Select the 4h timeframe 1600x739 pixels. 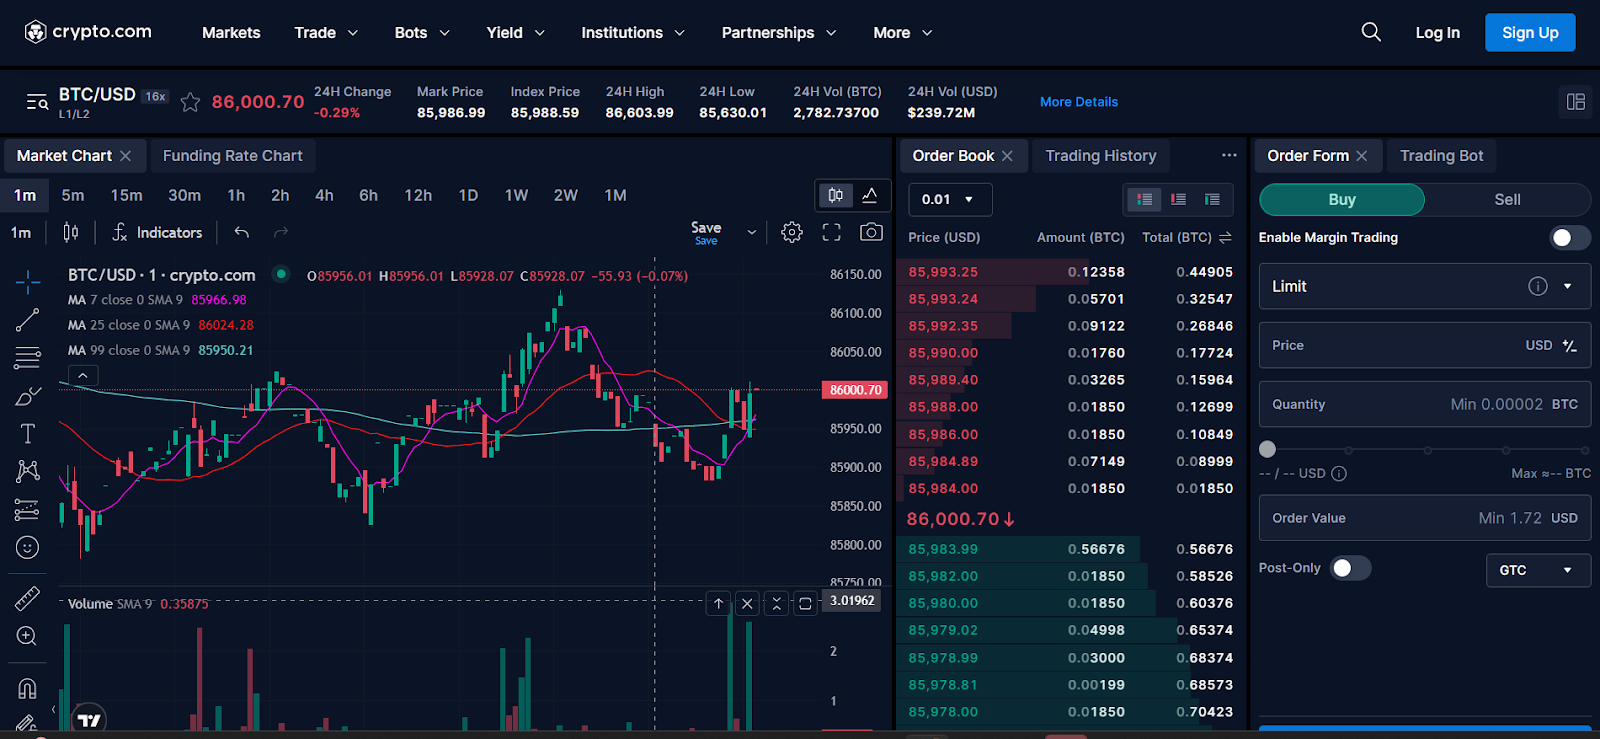324,195
